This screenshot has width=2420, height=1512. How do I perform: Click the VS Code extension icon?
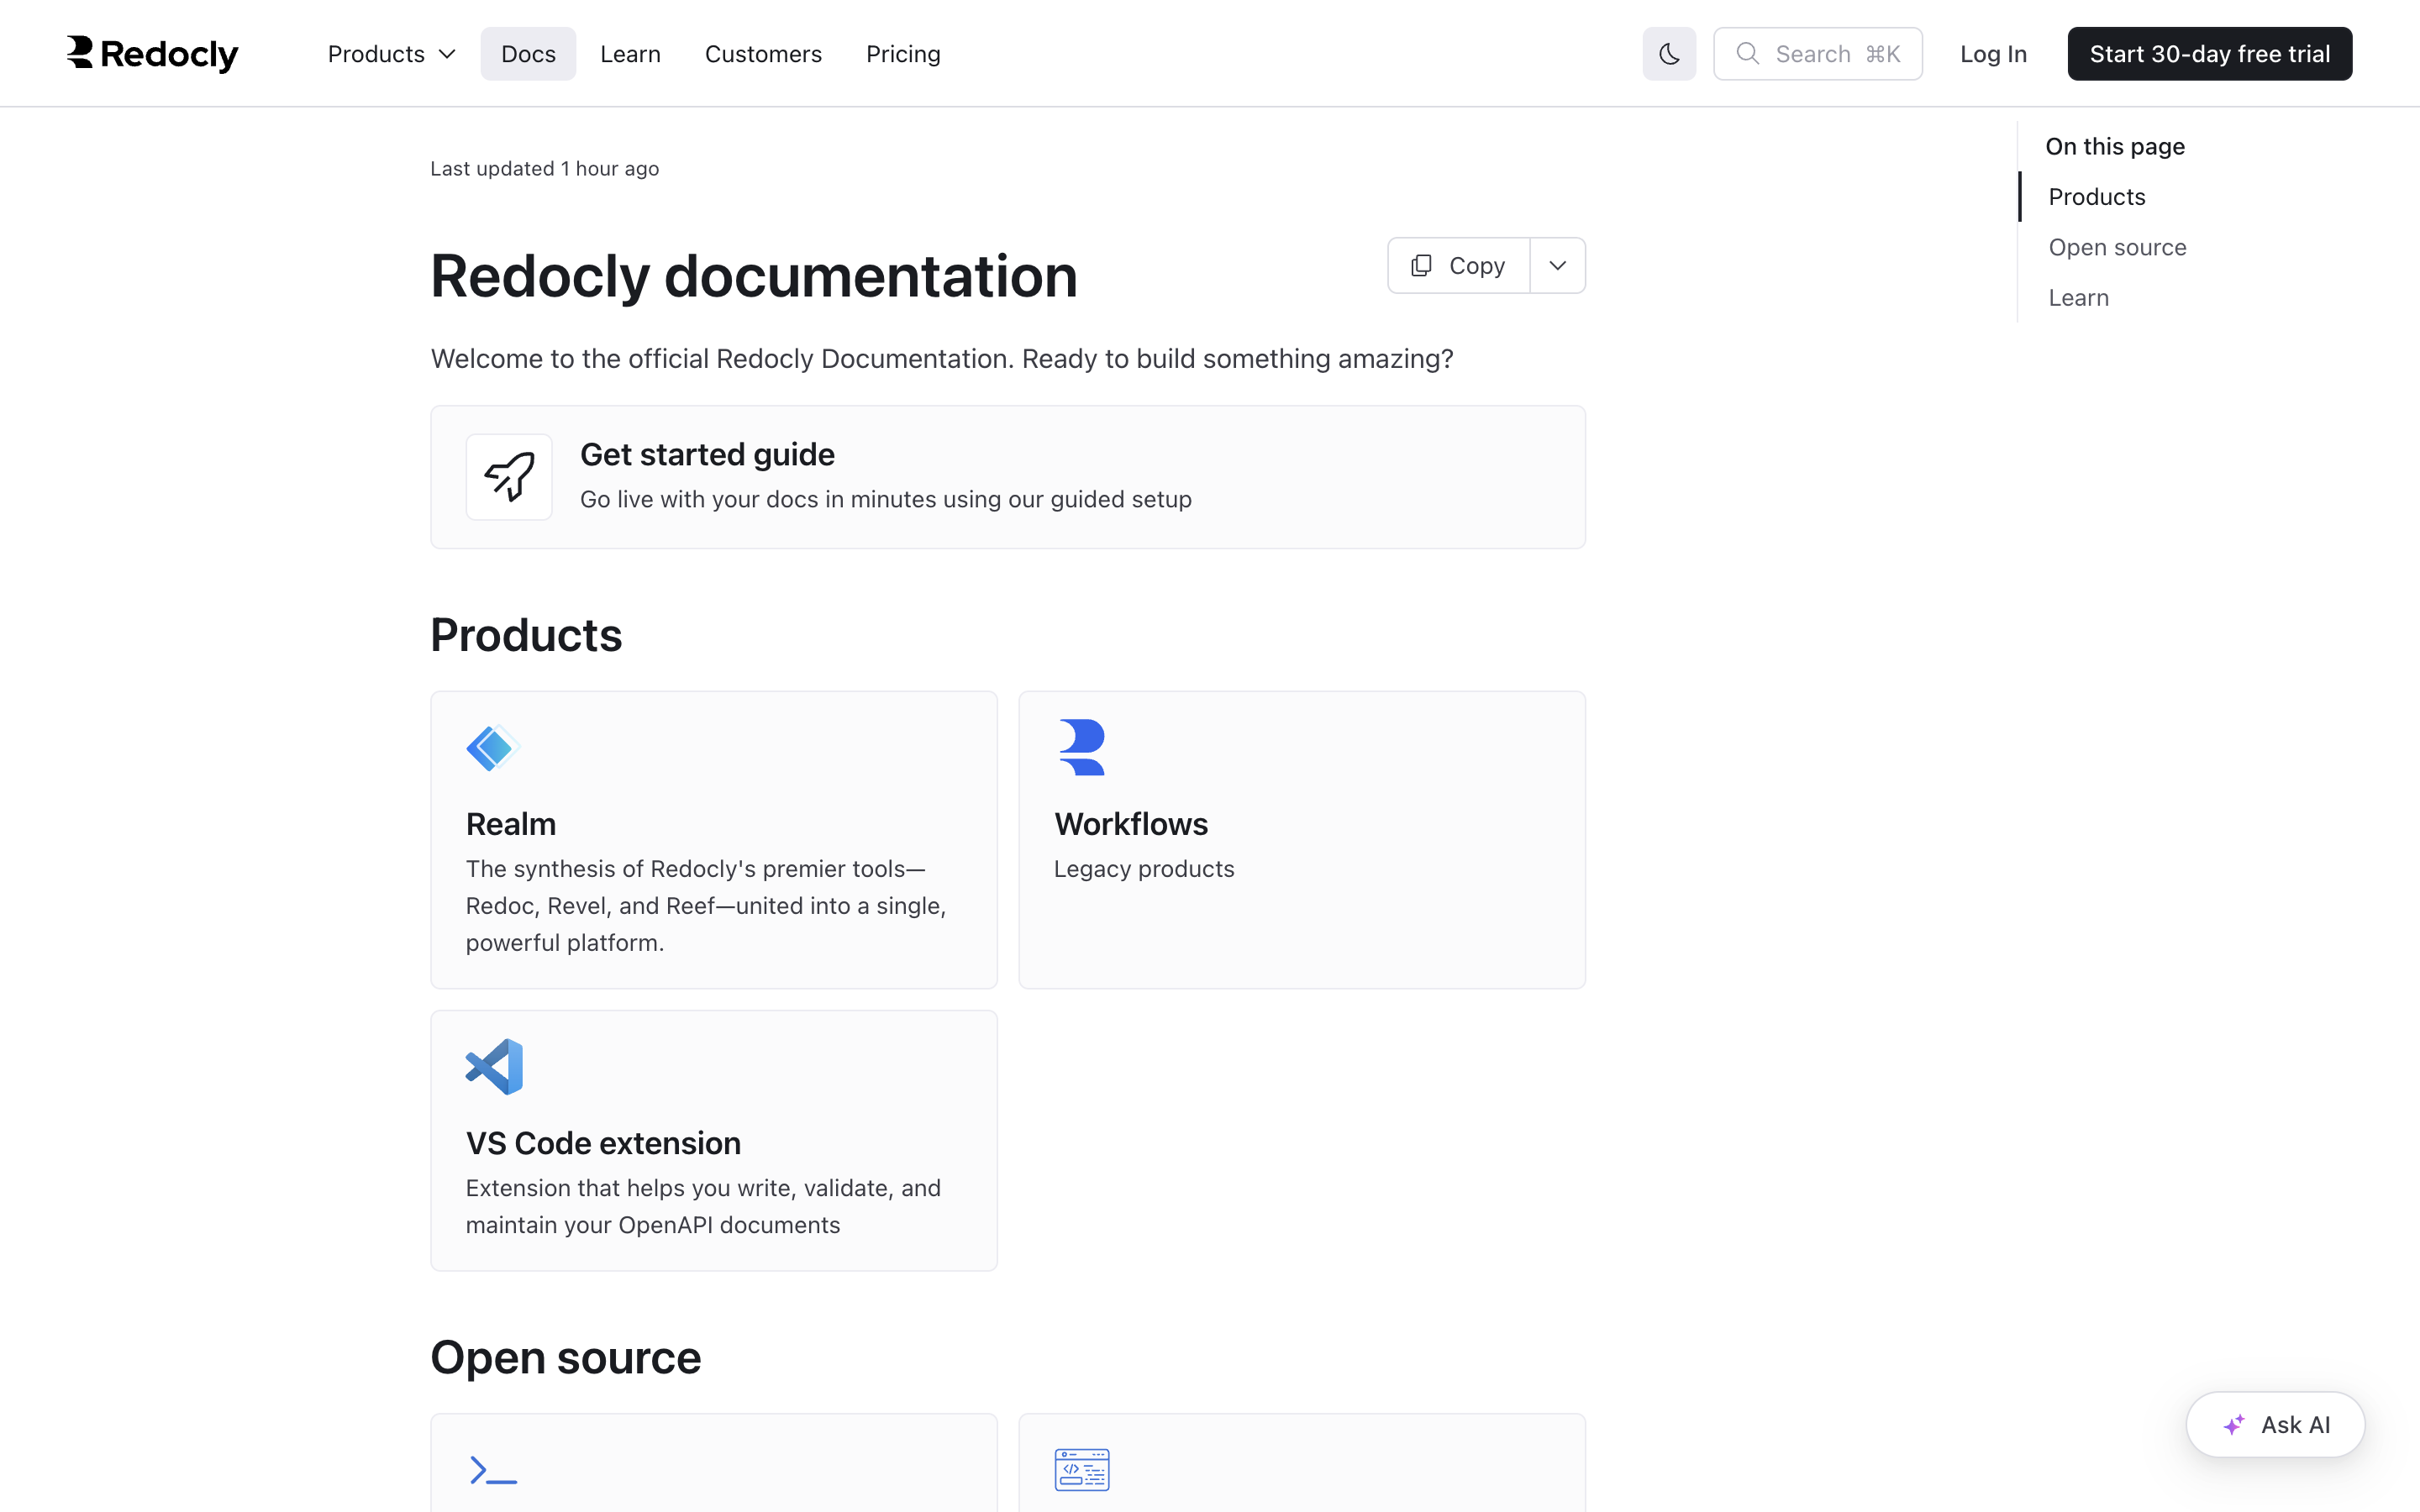coord(494,1066)
